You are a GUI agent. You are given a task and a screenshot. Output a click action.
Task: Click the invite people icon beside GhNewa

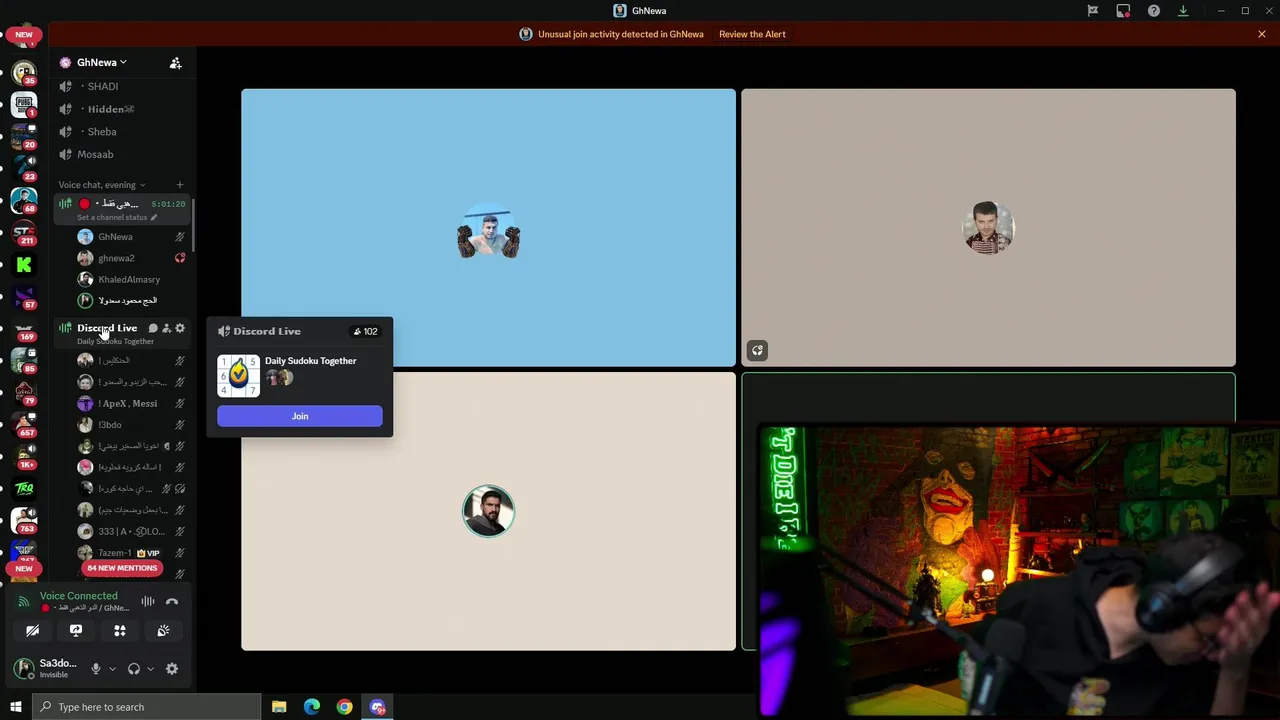point(175,62)
